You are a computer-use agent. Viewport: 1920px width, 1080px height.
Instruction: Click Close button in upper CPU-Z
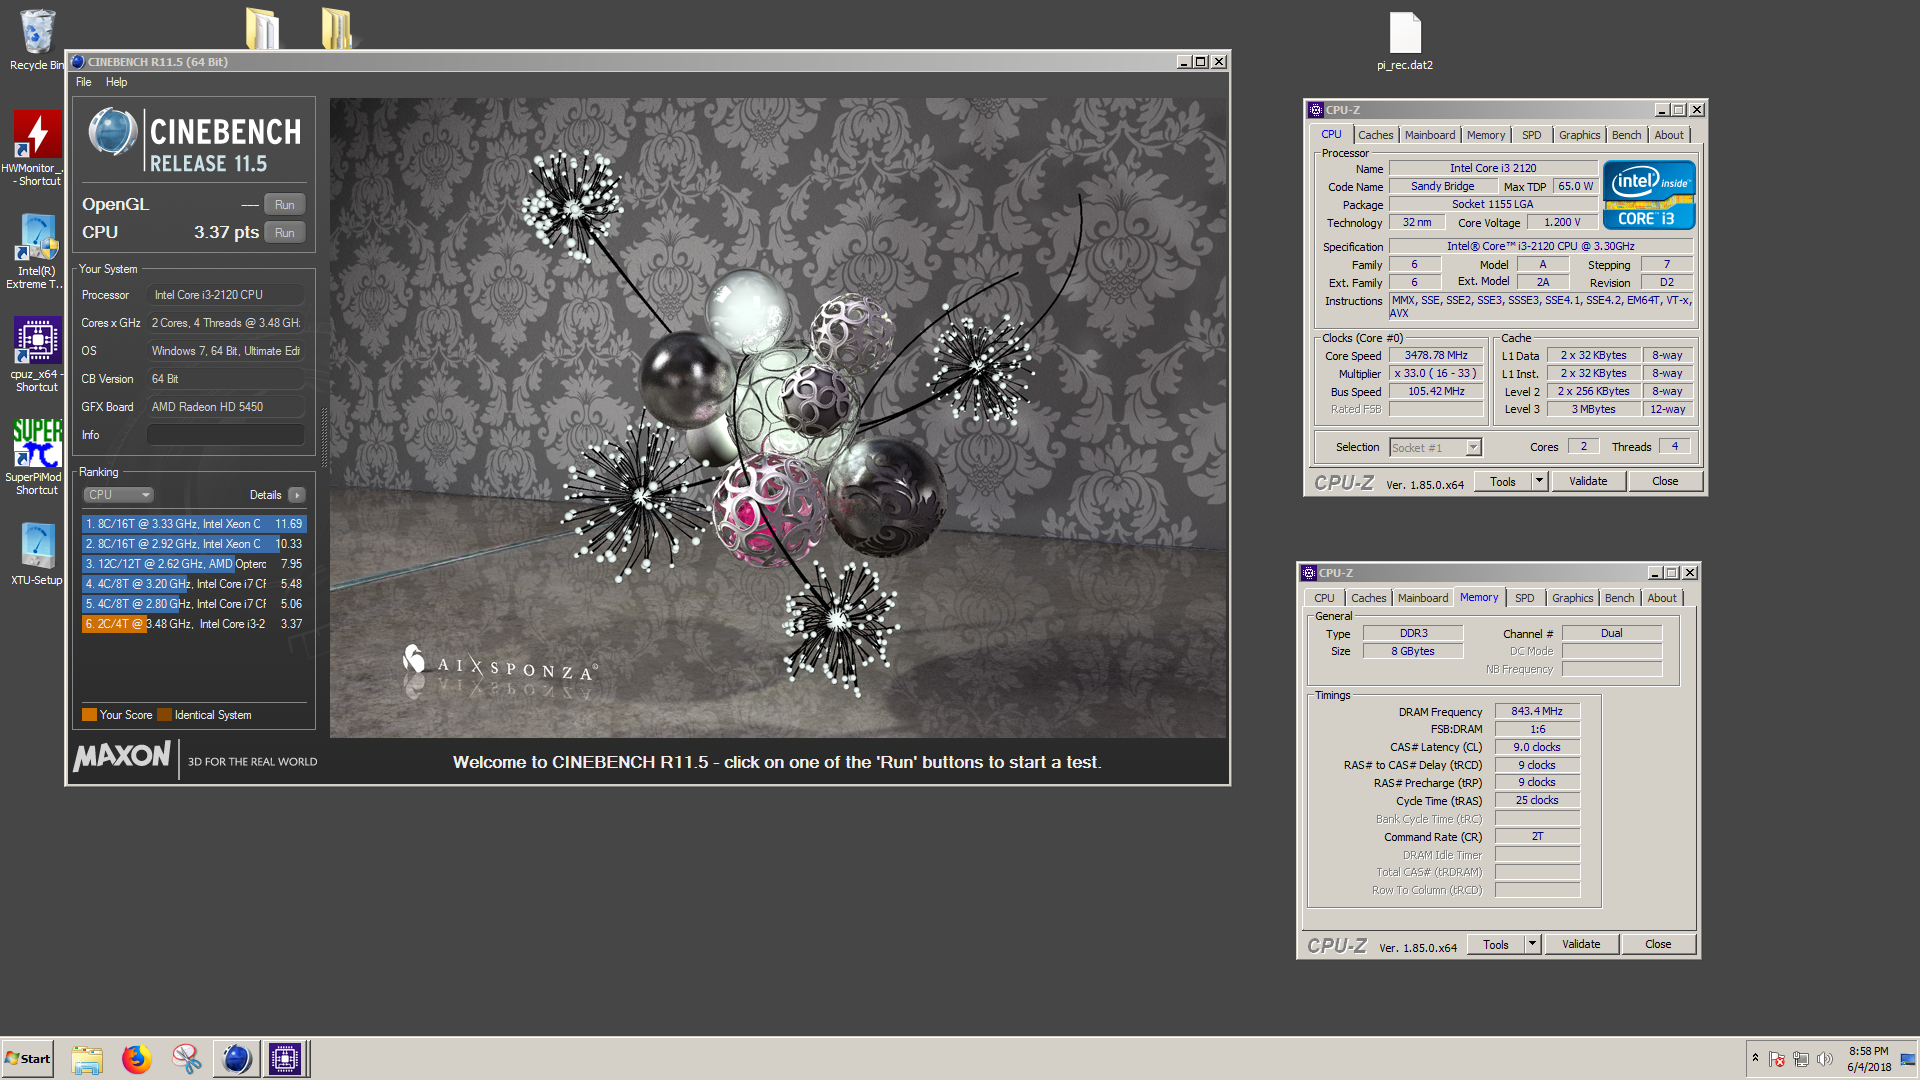1665,482
